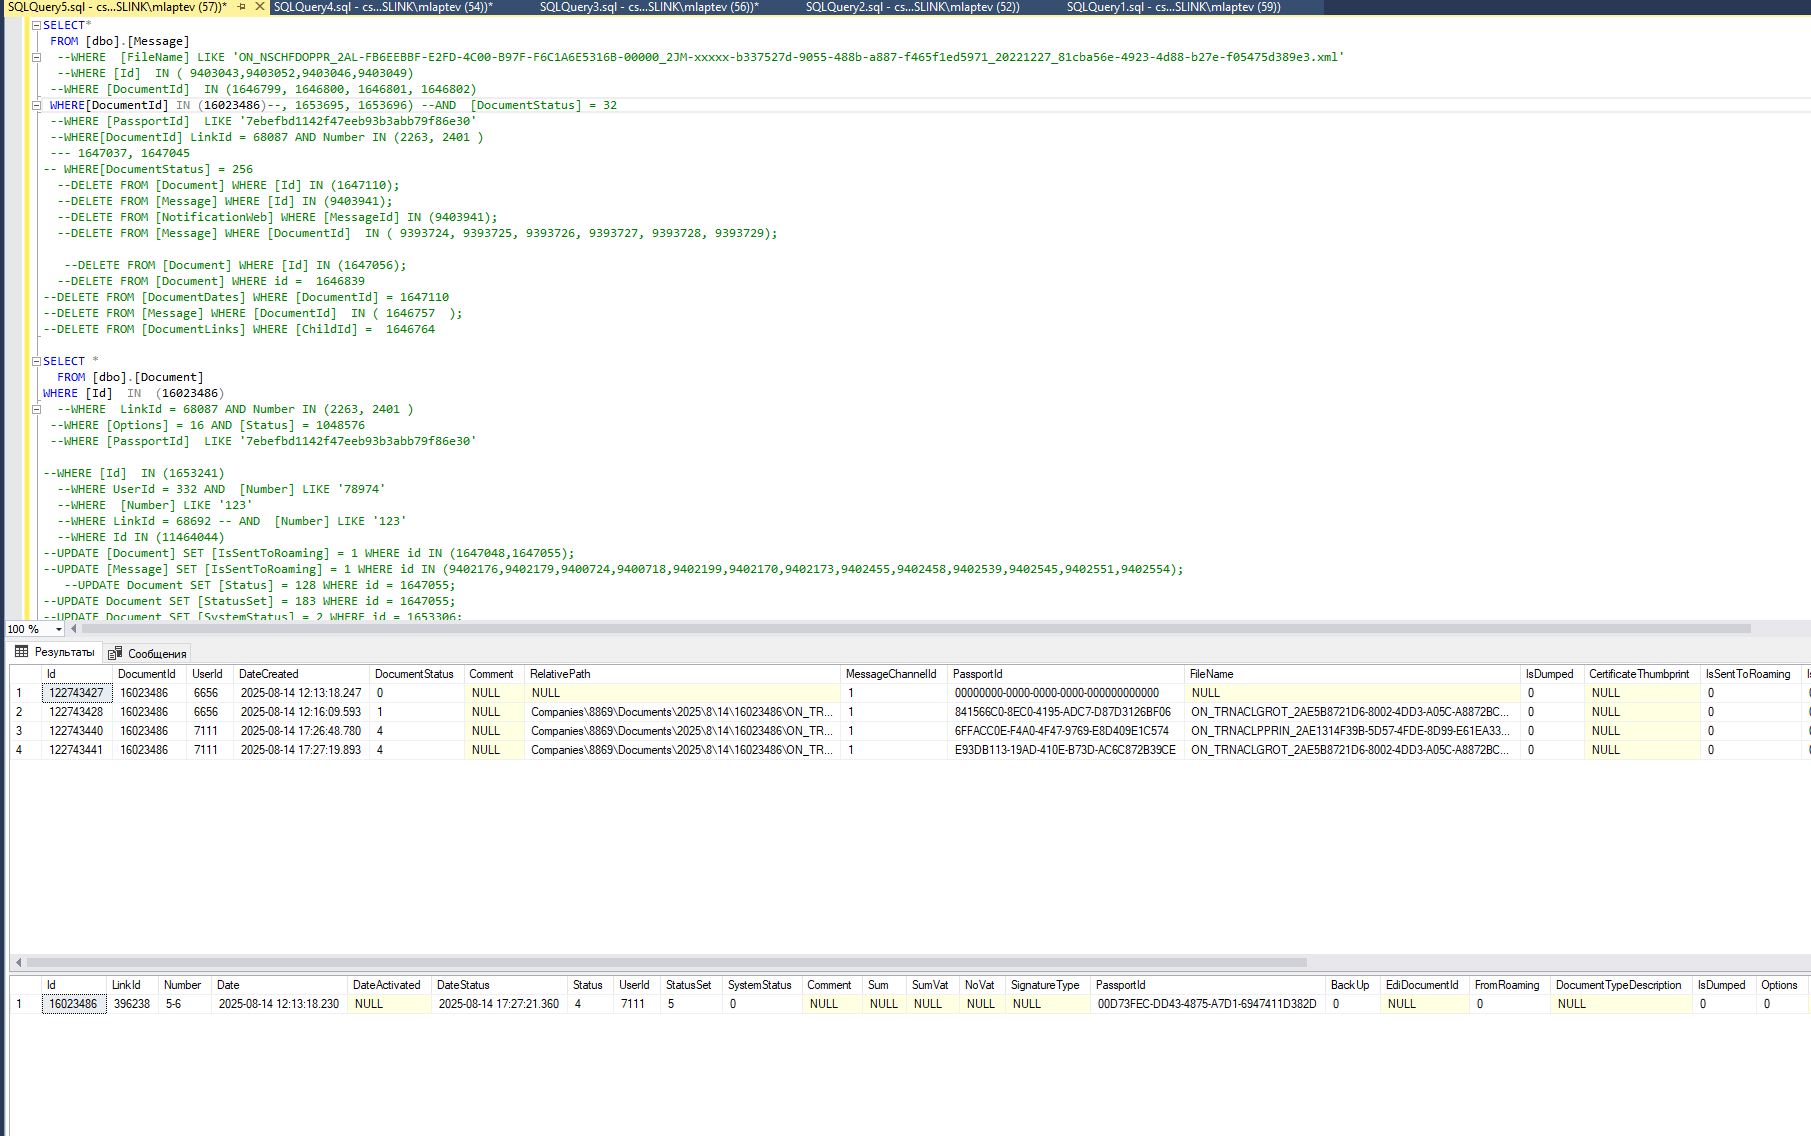Select row header 3 in first grid
Screen dimensions: 1811x1136
(x=24, y=731)
